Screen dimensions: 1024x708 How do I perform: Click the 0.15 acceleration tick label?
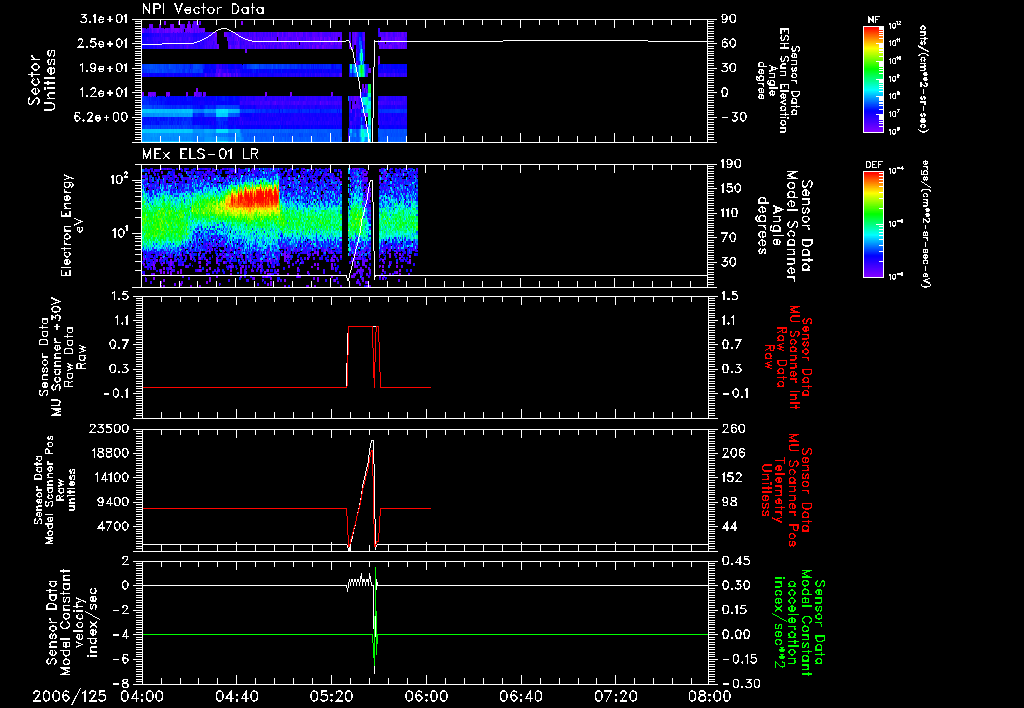pyautogui.click(x=735, y=610)
